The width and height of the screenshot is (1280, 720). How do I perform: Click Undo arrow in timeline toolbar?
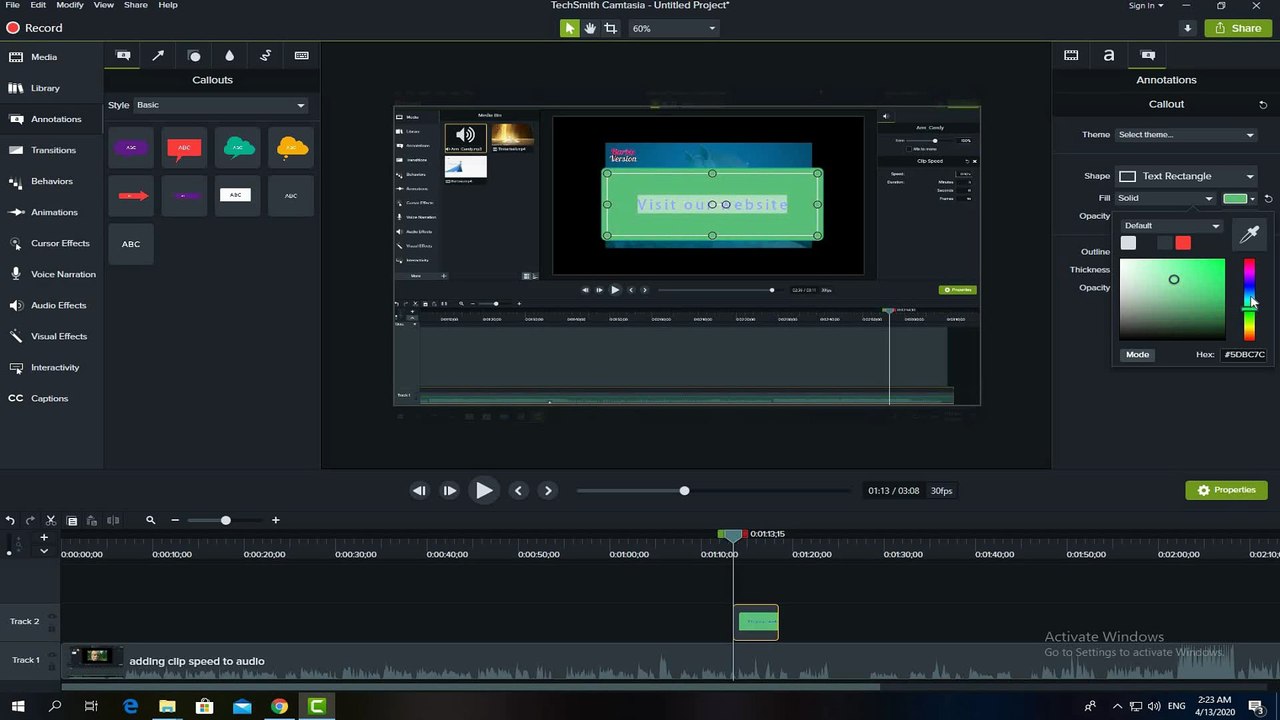pos(10,520)
